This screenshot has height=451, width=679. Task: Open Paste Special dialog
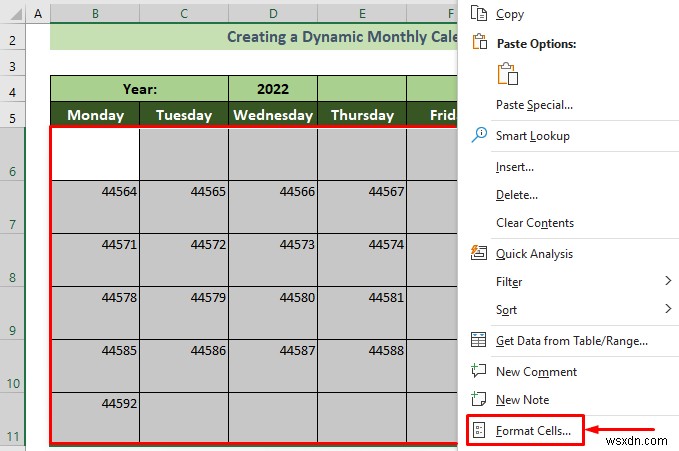[x=534, y=105]
